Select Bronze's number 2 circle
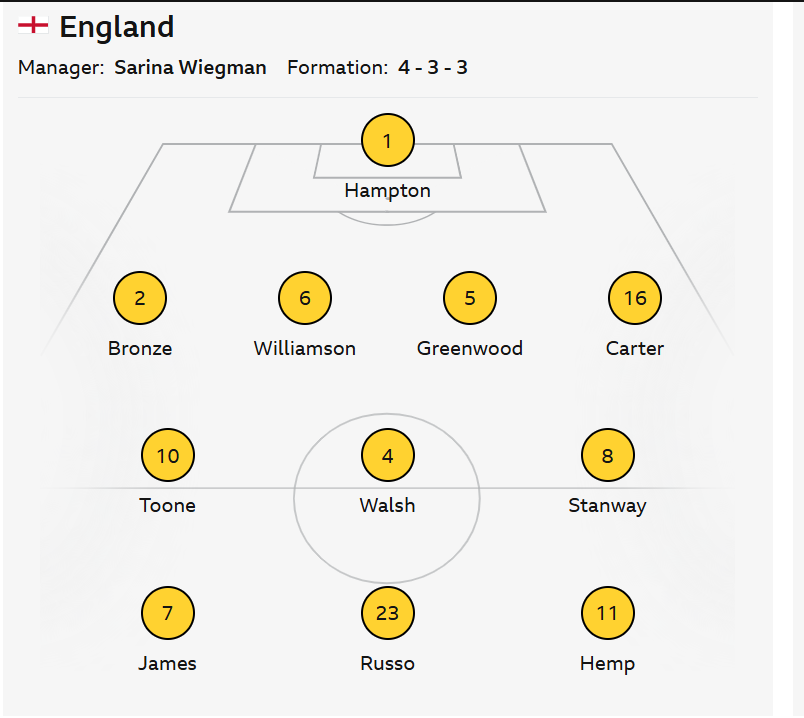 140,298
